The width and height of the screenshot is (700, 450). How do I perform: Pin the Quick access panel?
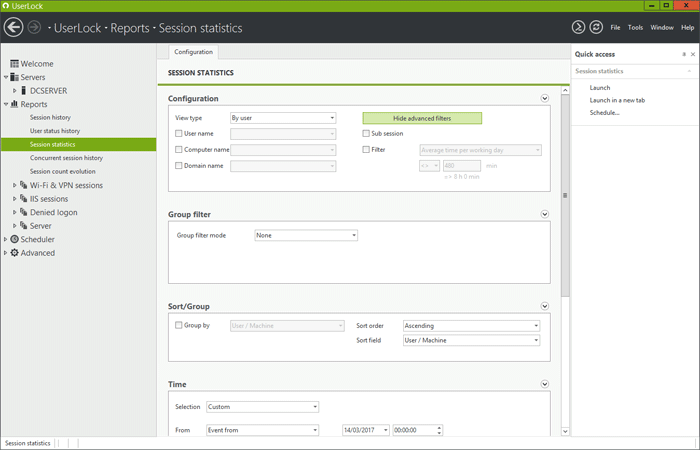684,54
